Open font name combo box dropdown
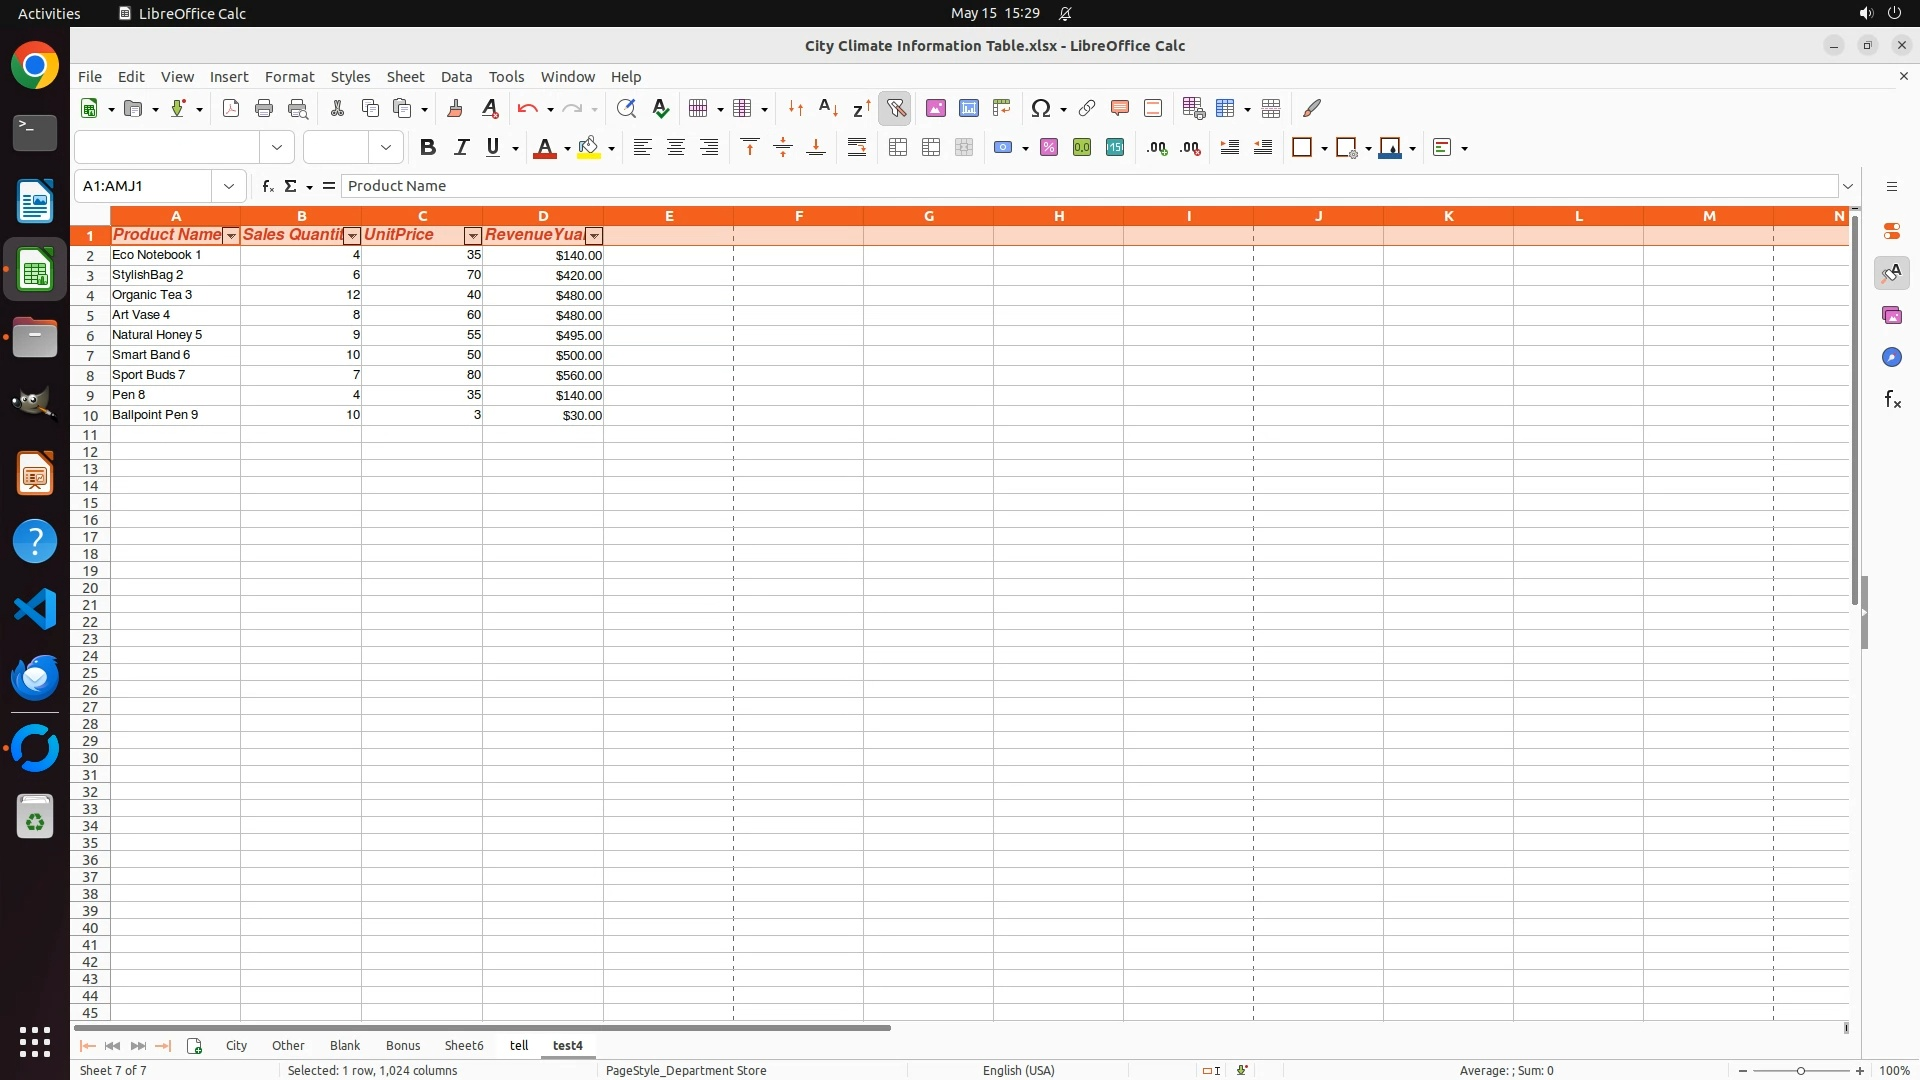1920x1080 pixels. (277, 148)
